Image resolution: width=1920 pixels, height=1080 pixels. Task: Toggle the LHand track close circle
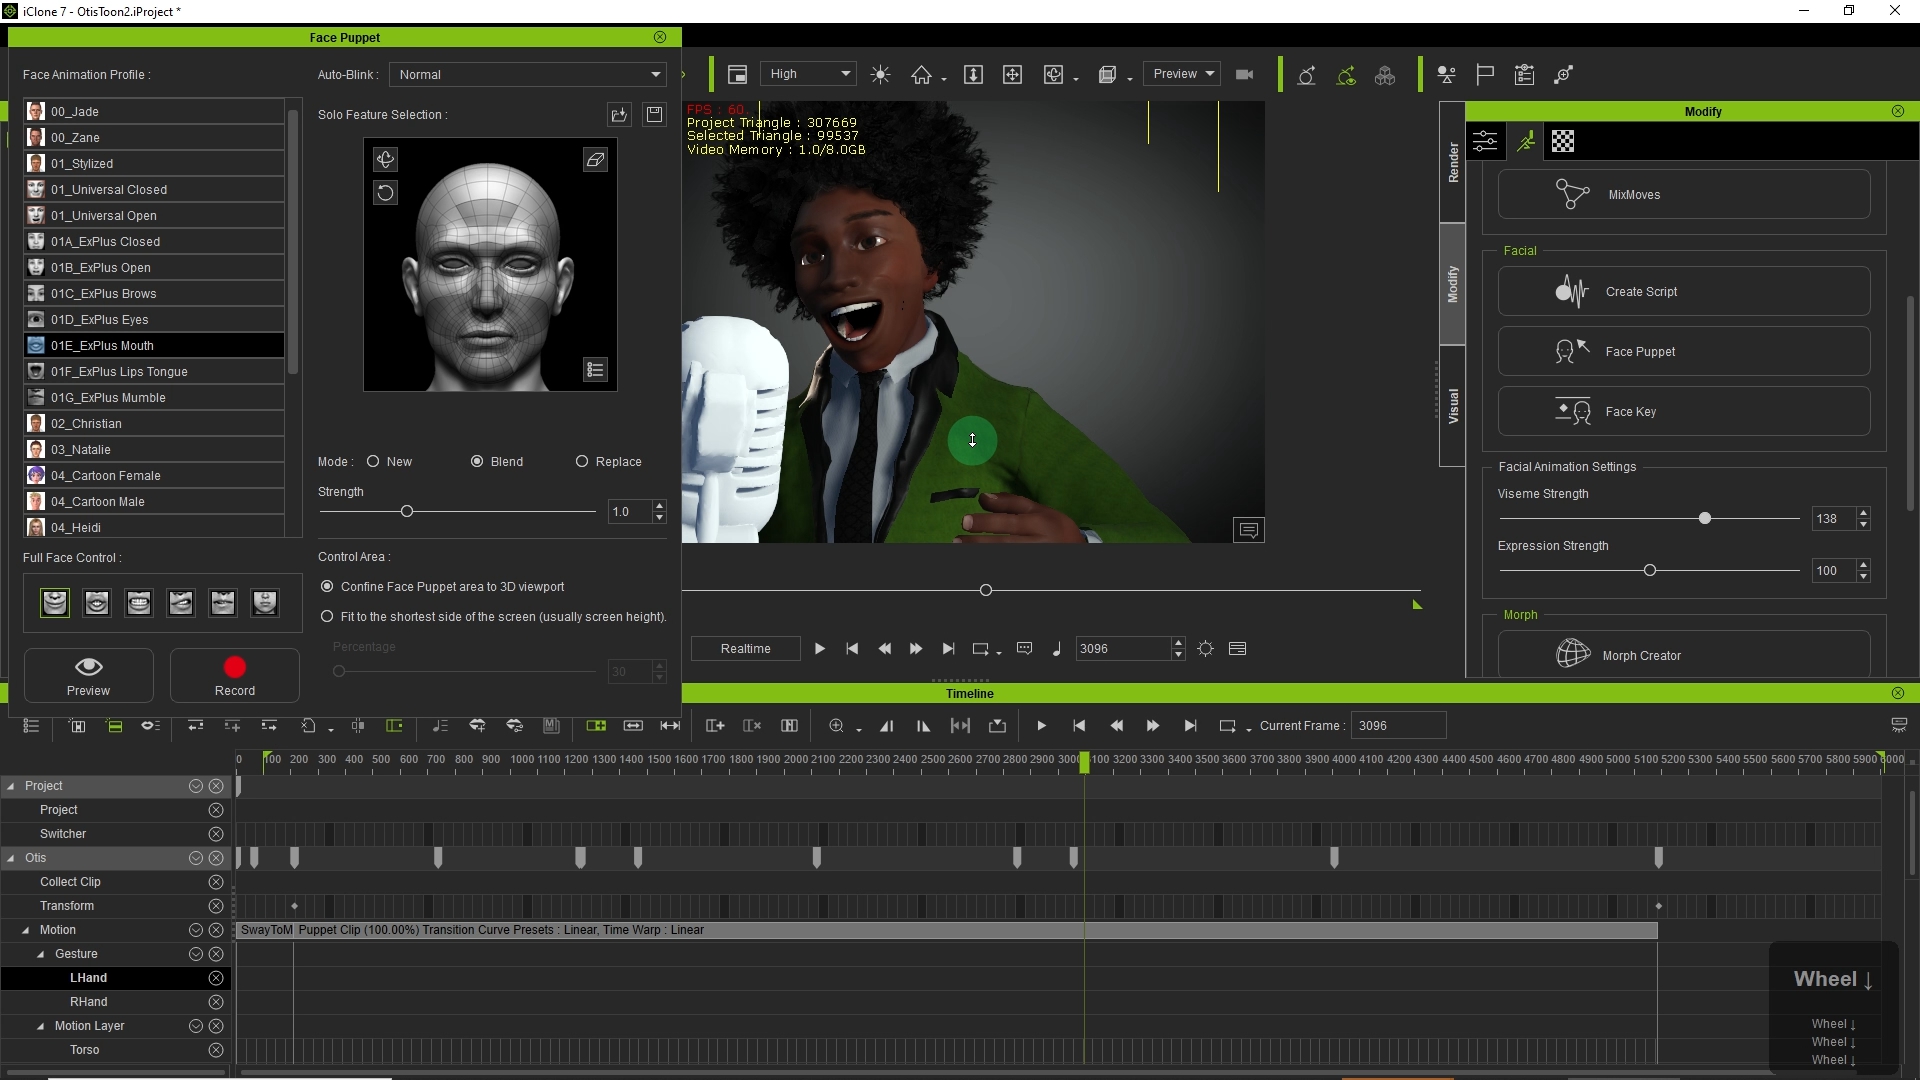[216, 978]
